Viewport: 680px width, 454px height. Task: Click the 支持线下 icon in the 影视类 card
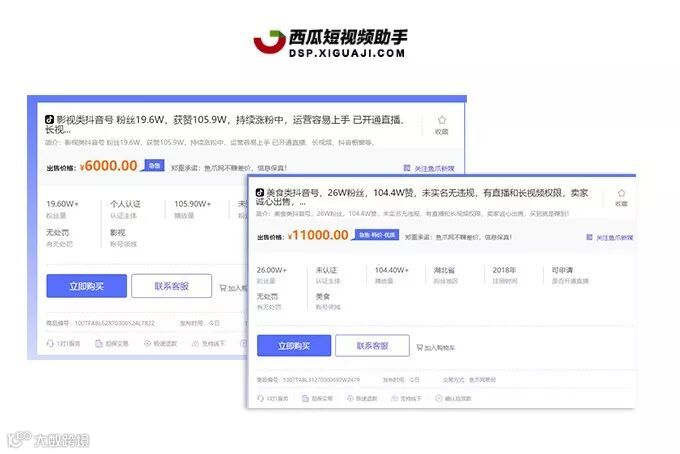[x=196, y=343]
